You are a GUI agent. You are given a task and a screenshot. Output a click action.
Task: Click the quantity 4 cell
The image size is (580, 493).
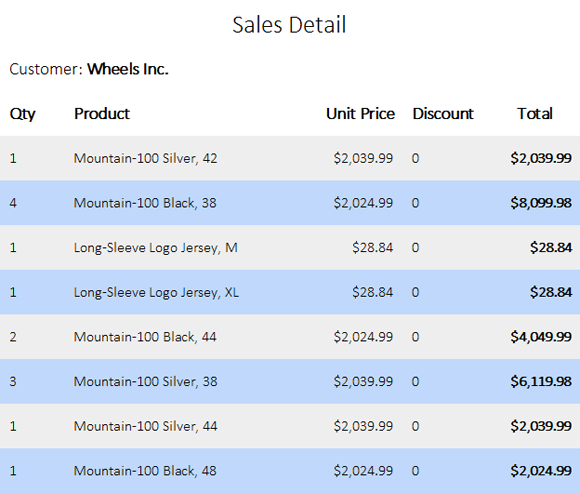13,203
